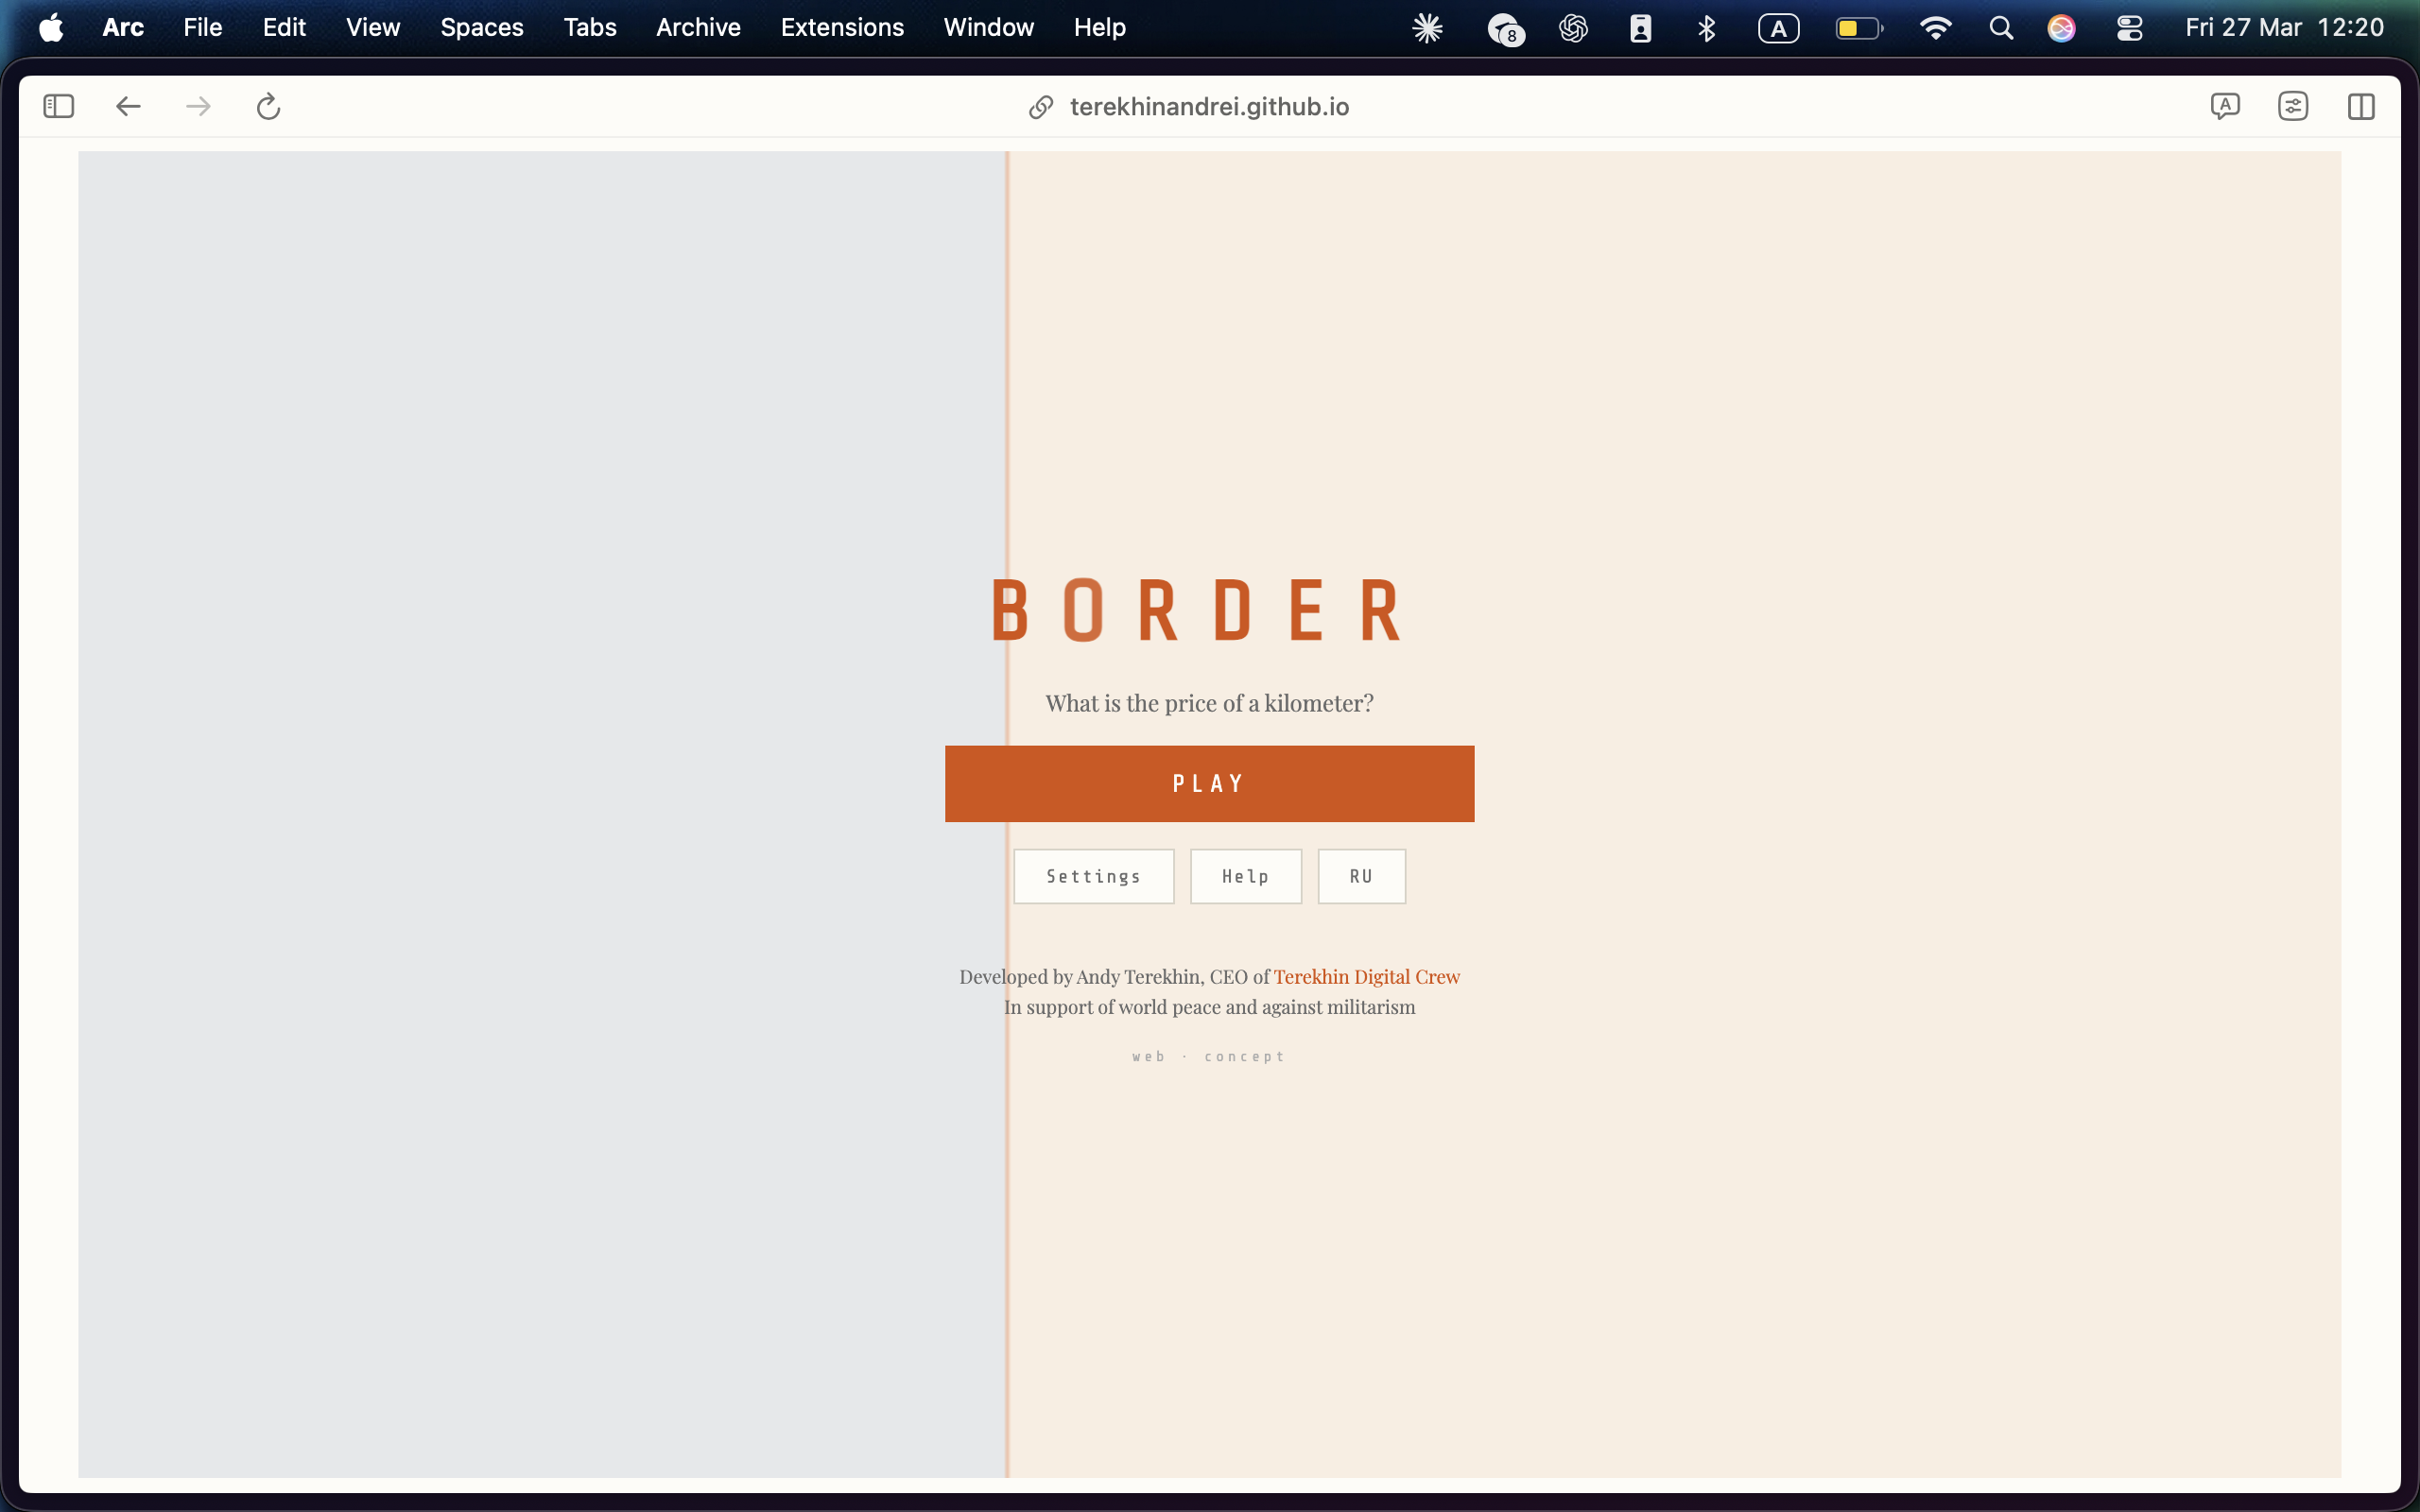Navigate back with the back arrow
Screen dimensions: 2420x1512
[x=127, y=106]
